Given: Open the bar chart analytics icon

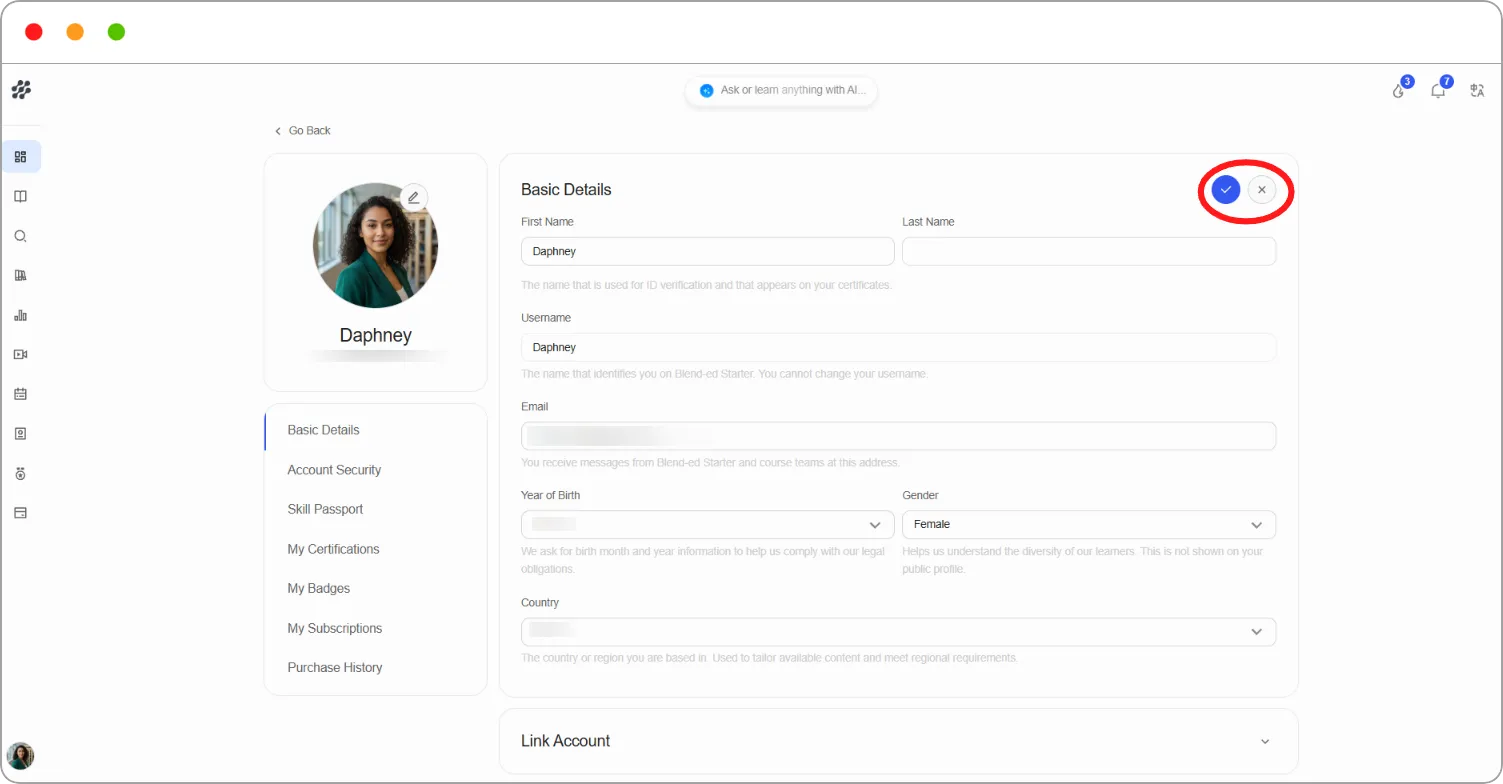Looking at the screenshot, I should point(20,315).
